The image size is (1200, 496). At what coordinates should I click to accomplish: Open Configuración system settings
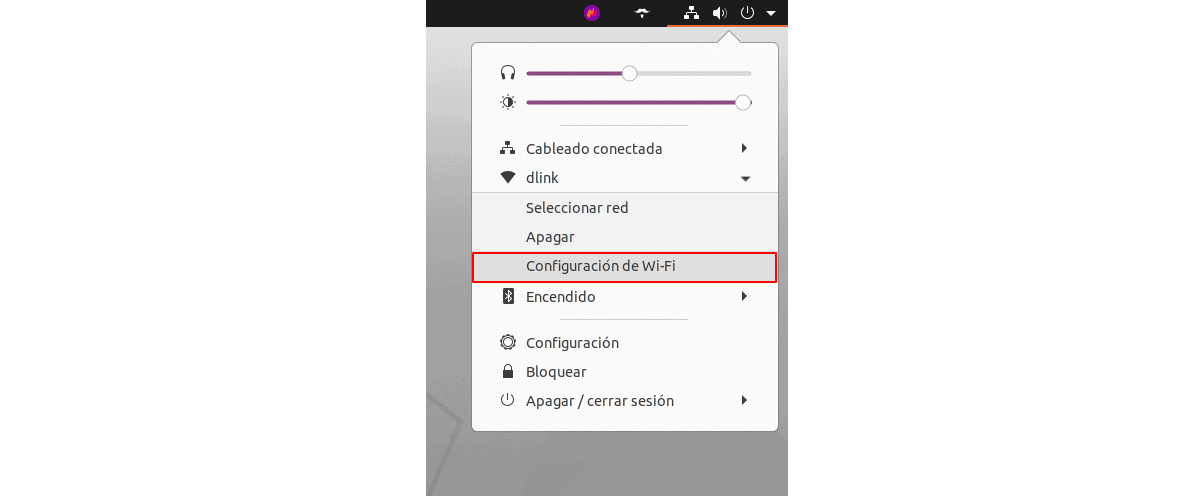[x=625, y=342]
